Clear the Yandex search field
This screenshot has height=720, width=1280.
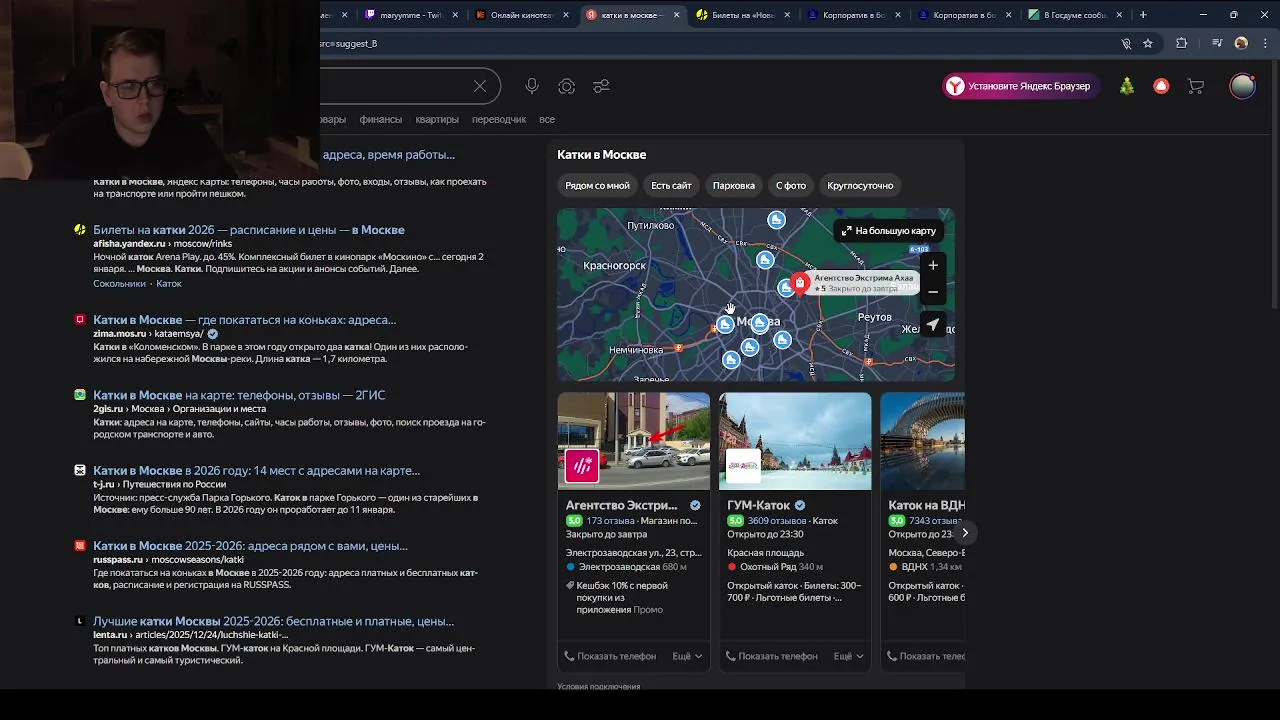(480, 86)
